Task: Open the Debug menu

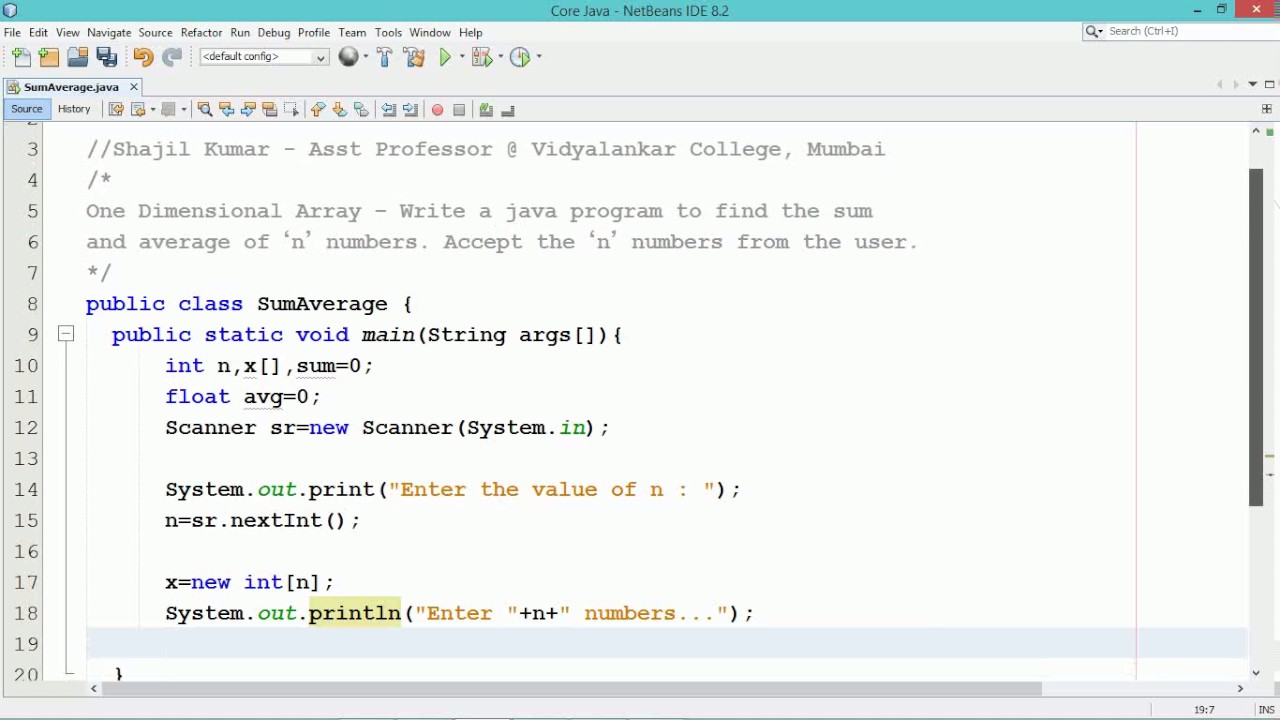Action: (x=273, y=32)
